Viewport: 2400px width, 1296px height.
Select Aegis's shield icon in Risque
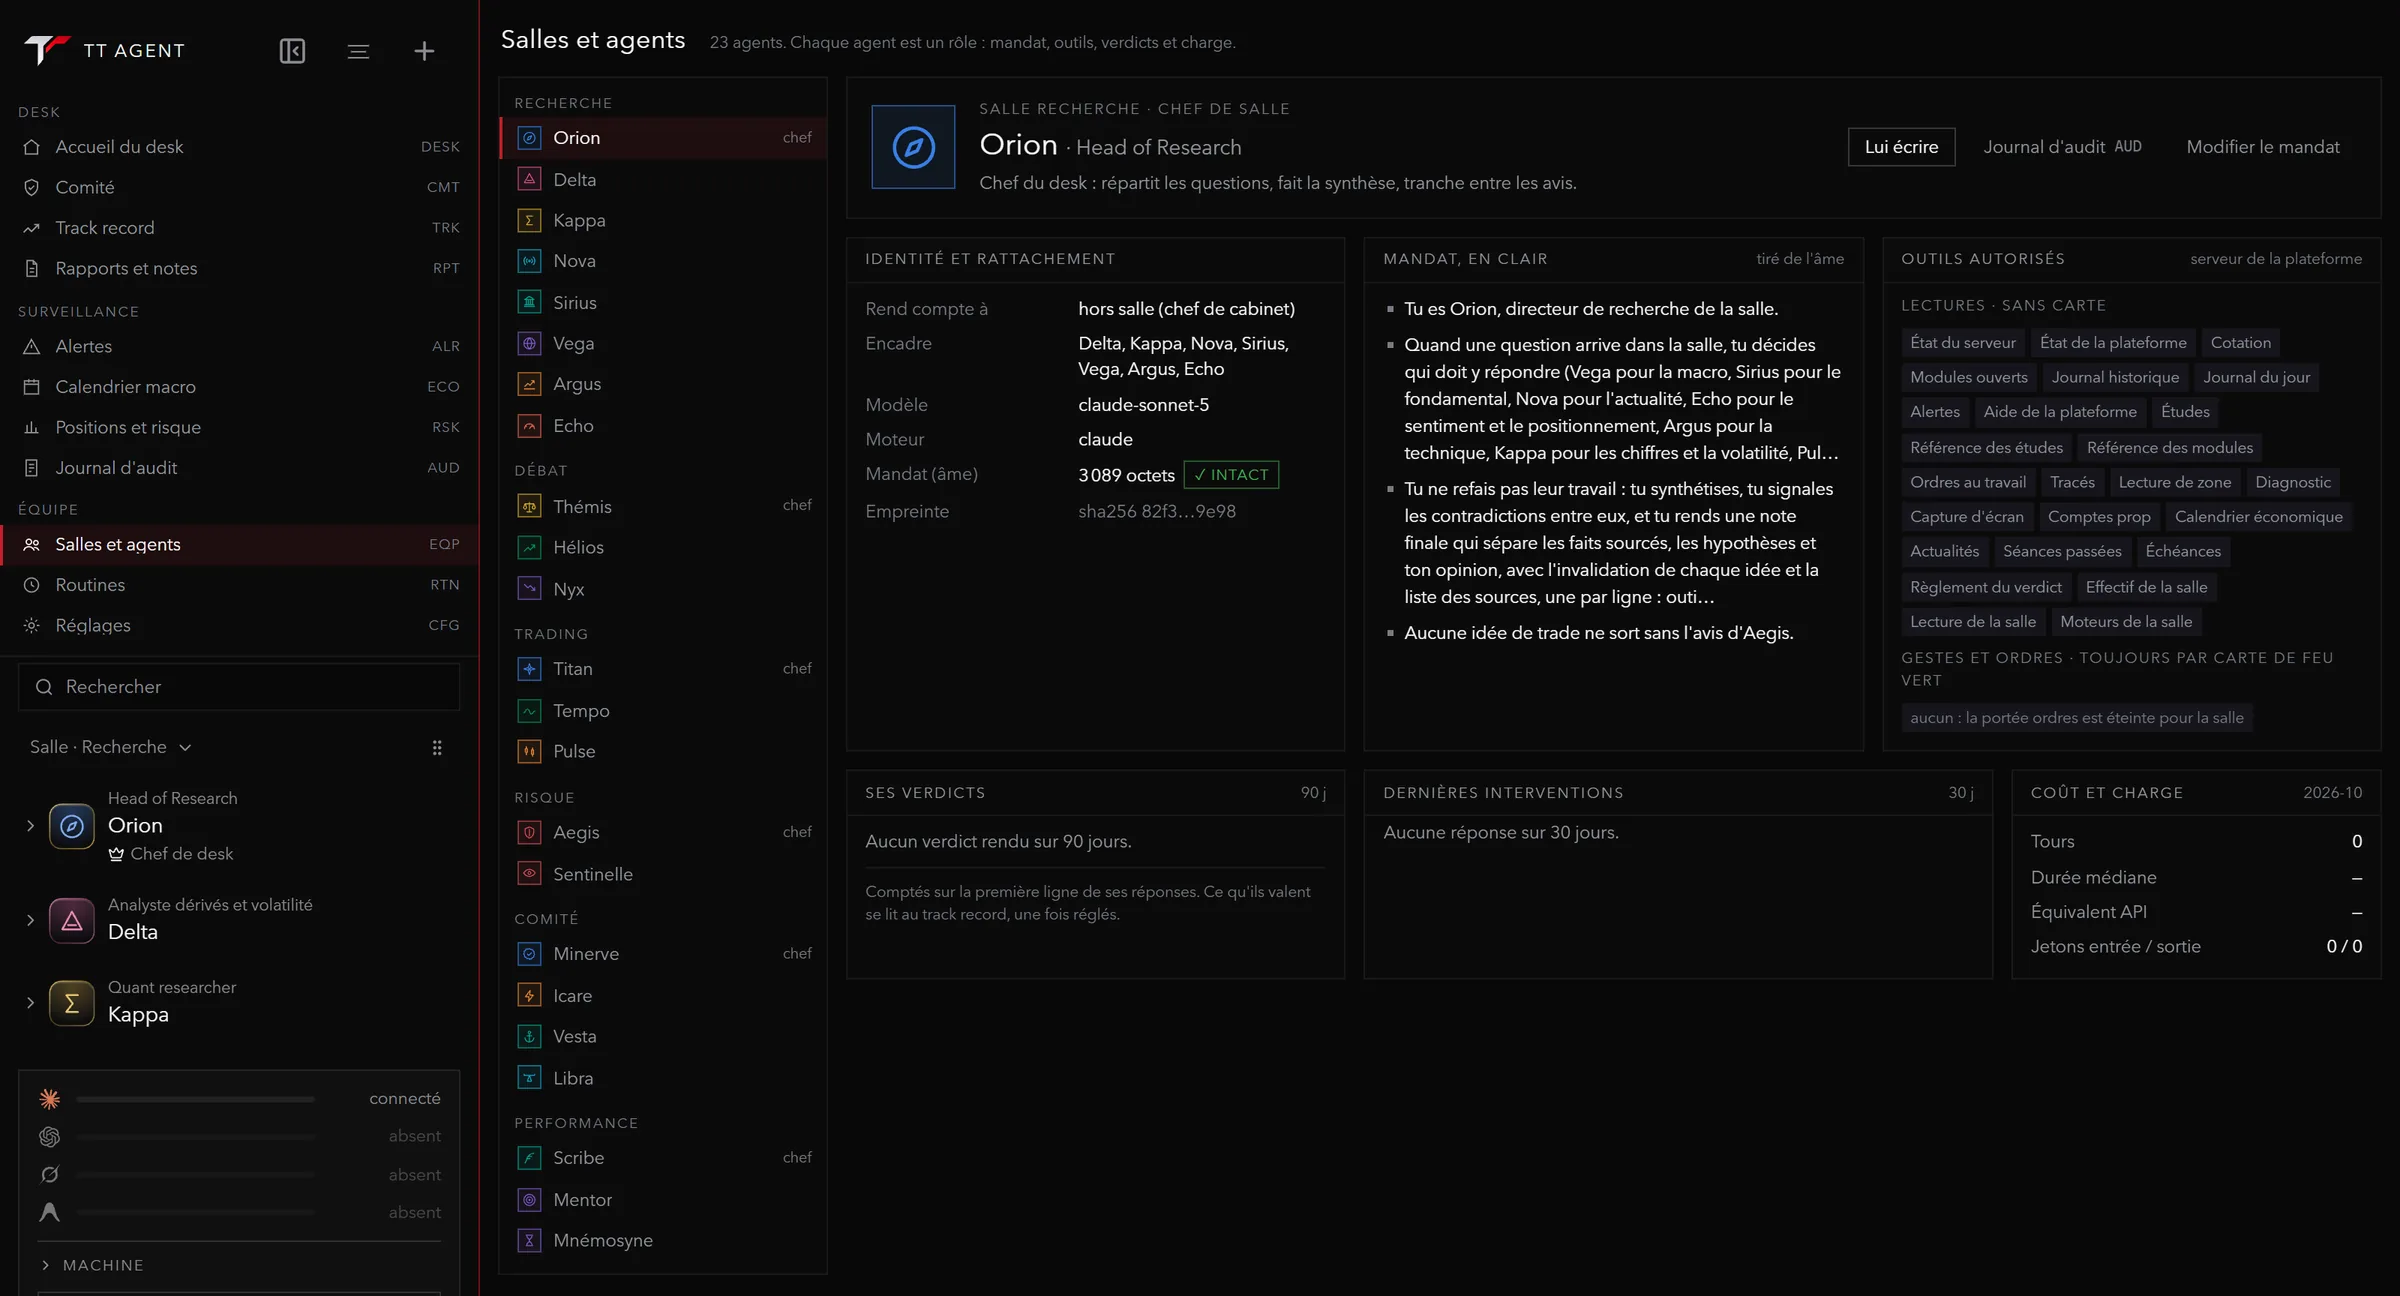point(529,832)
